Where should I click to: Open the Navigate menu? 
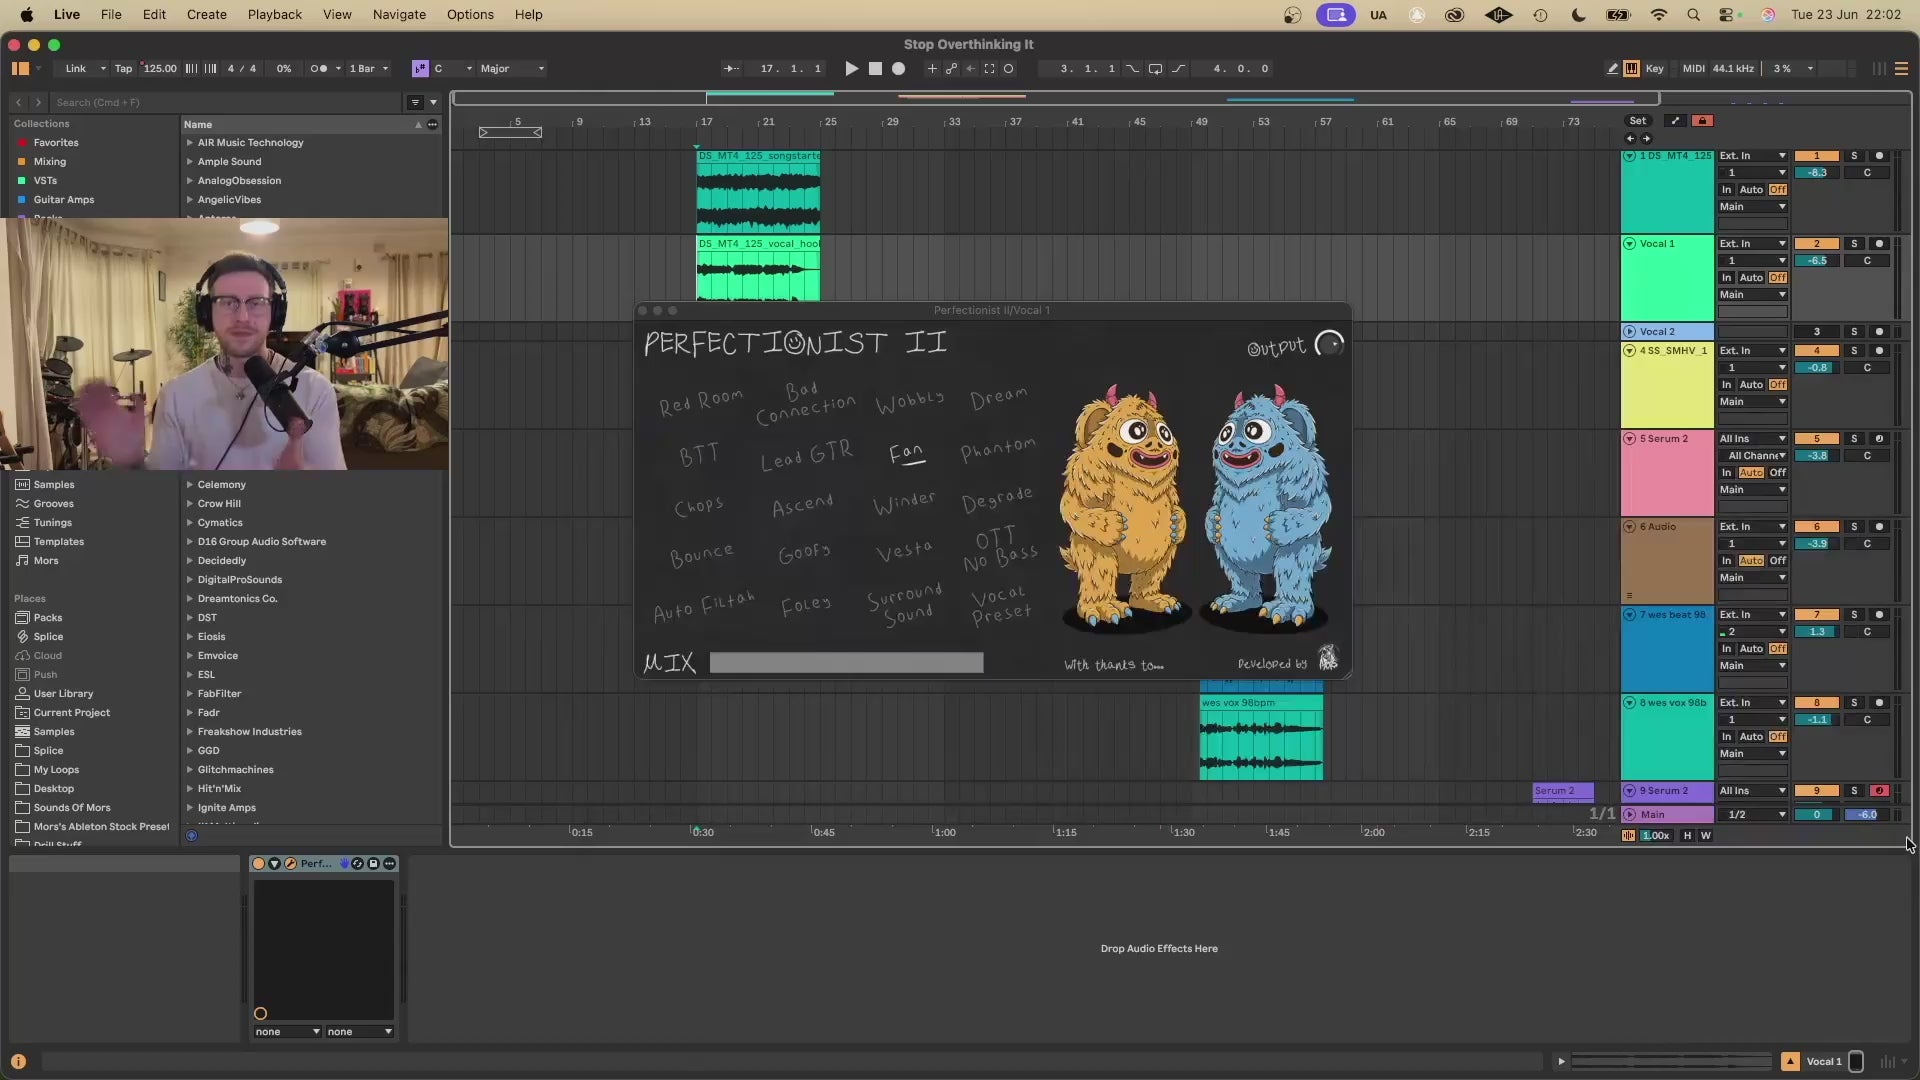(399, 15)
